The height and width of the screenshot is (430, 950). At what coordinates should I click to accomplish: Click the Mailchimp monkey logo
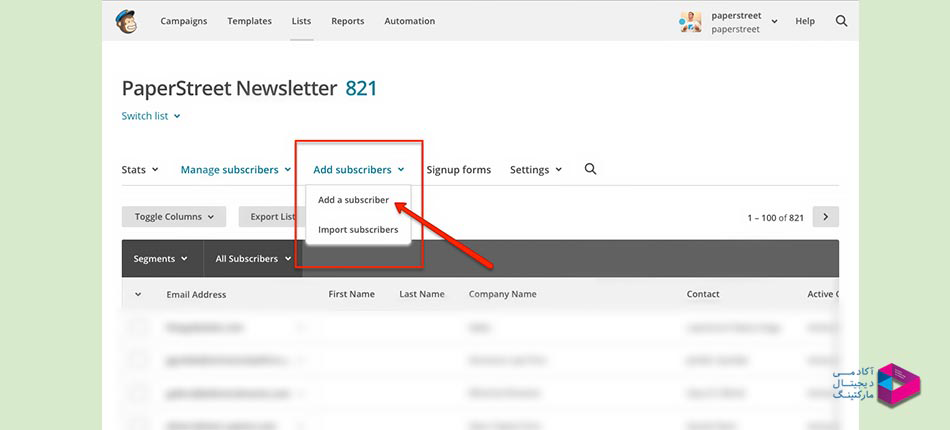(x=126, y=21)
